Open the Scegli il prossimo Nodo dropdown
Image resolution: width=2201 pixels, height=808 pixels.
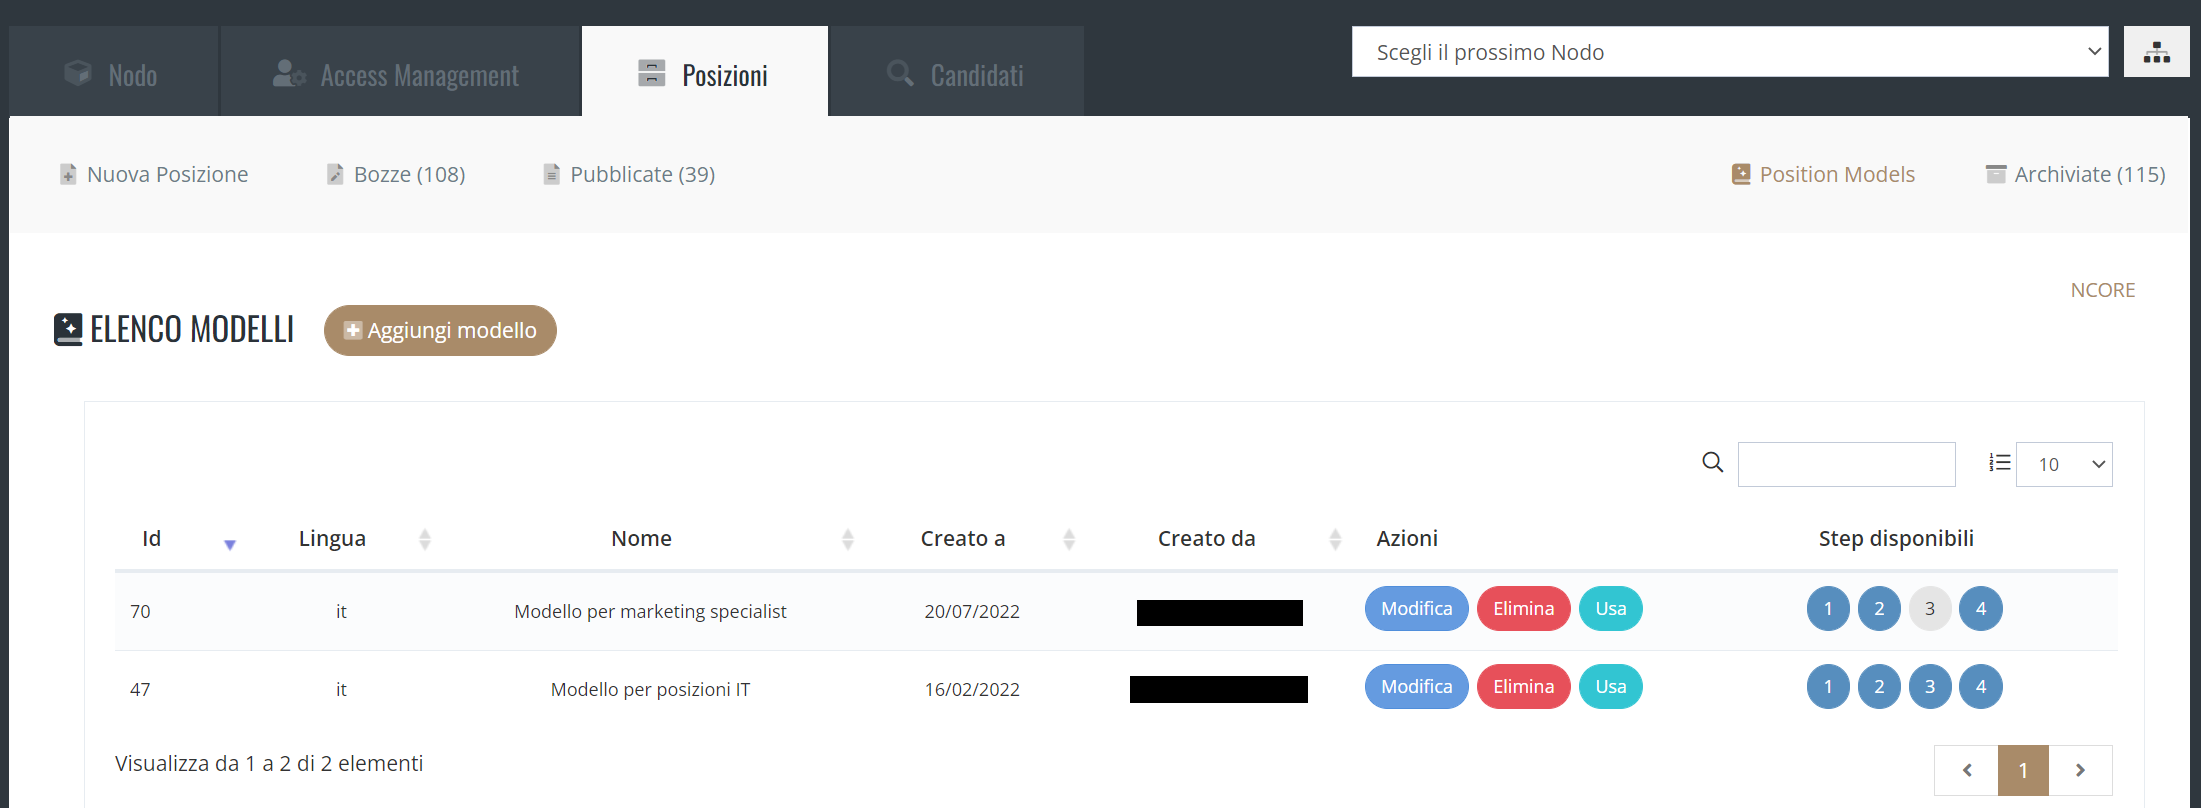point(1730,52)
